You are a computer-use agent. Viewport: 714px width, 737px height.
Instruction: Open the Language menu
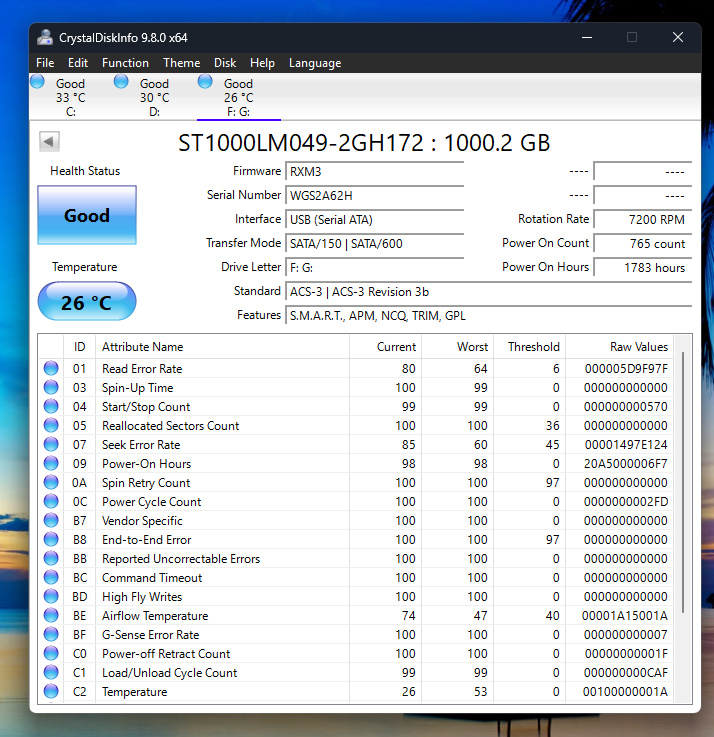coord(315,63)
